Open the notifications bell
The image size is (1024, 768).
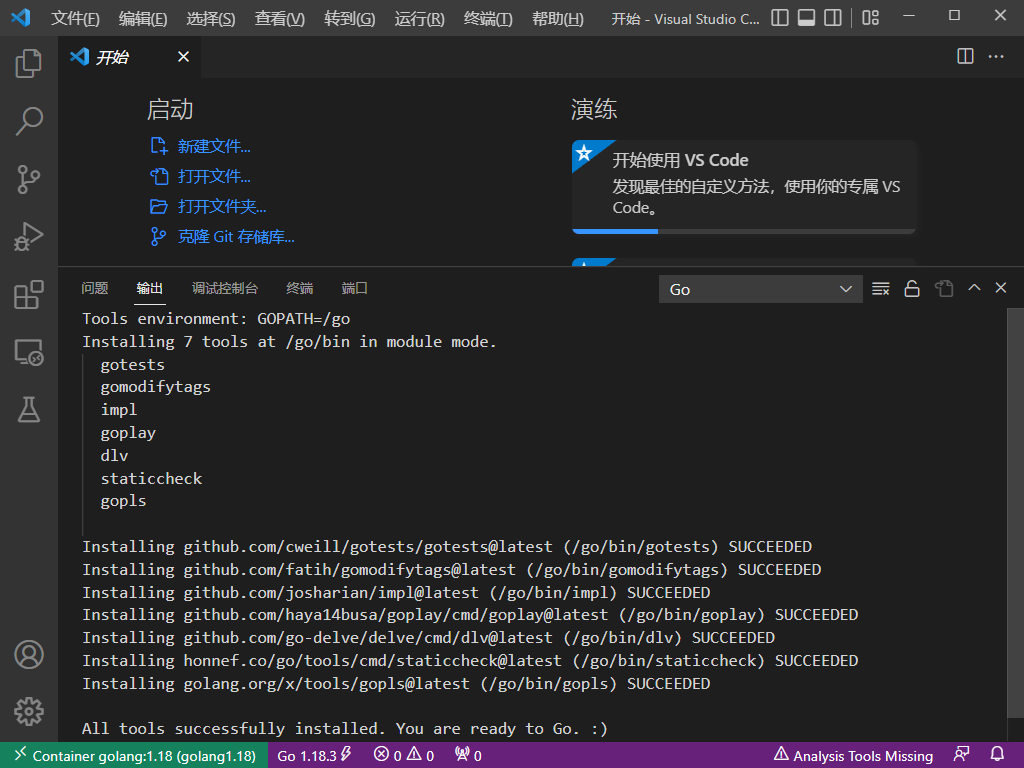[997, 755]
